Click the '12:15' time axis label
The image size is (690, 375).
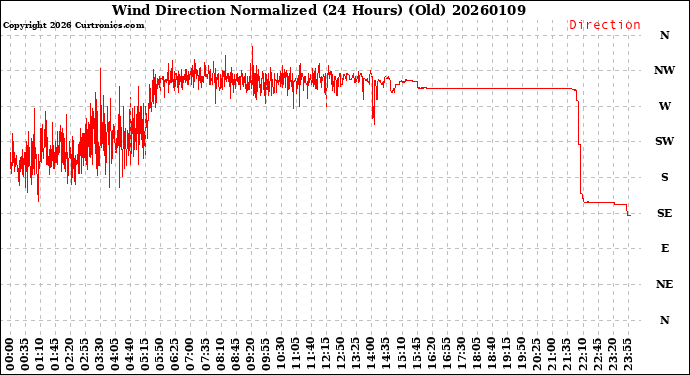327,354
